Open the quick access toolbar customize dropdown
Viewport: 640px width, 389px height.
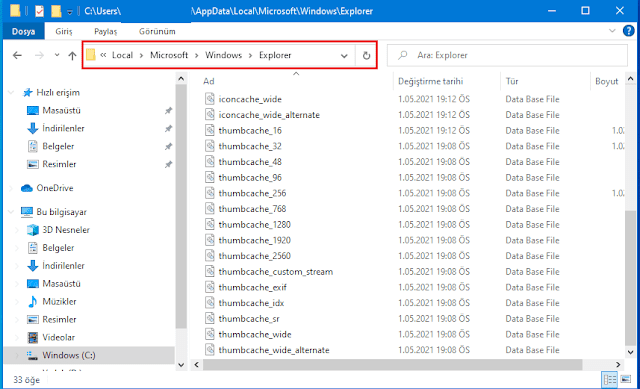point(70,12)
